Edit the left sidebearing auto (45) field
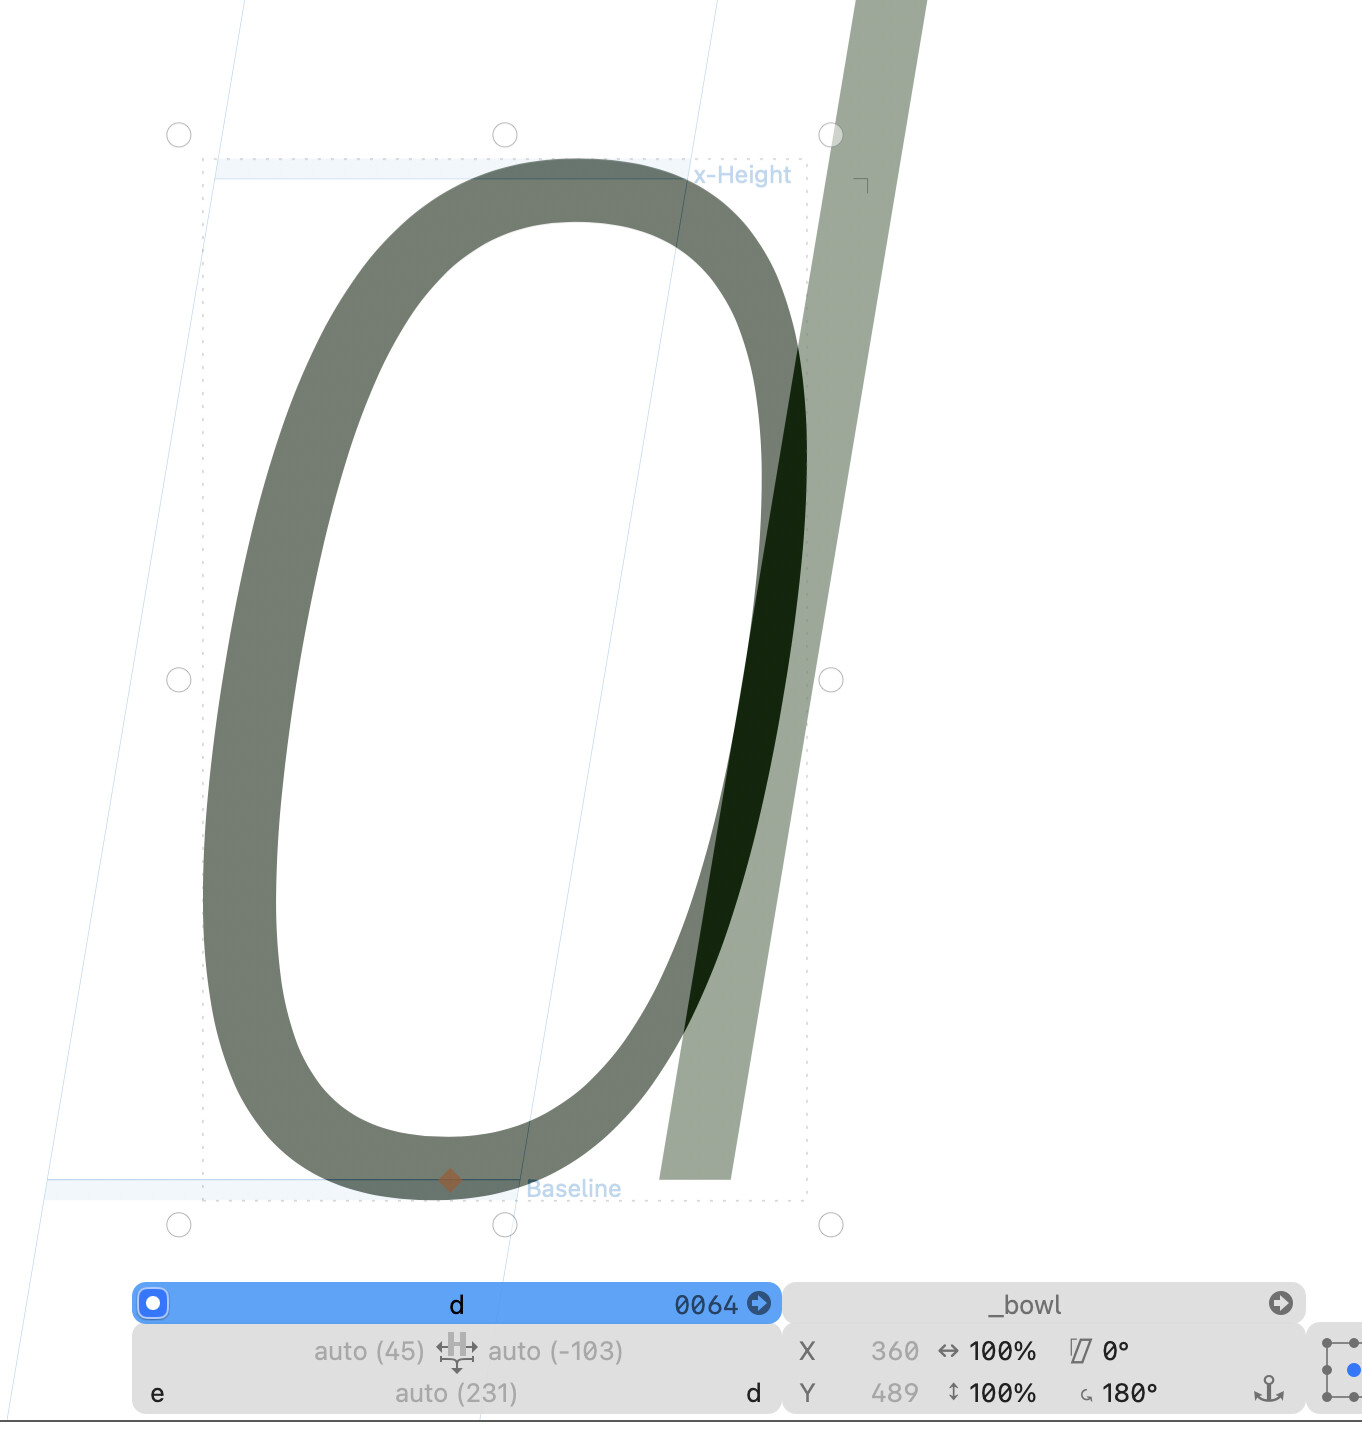This screenshot has width=1362, height=1446. 369,1351
